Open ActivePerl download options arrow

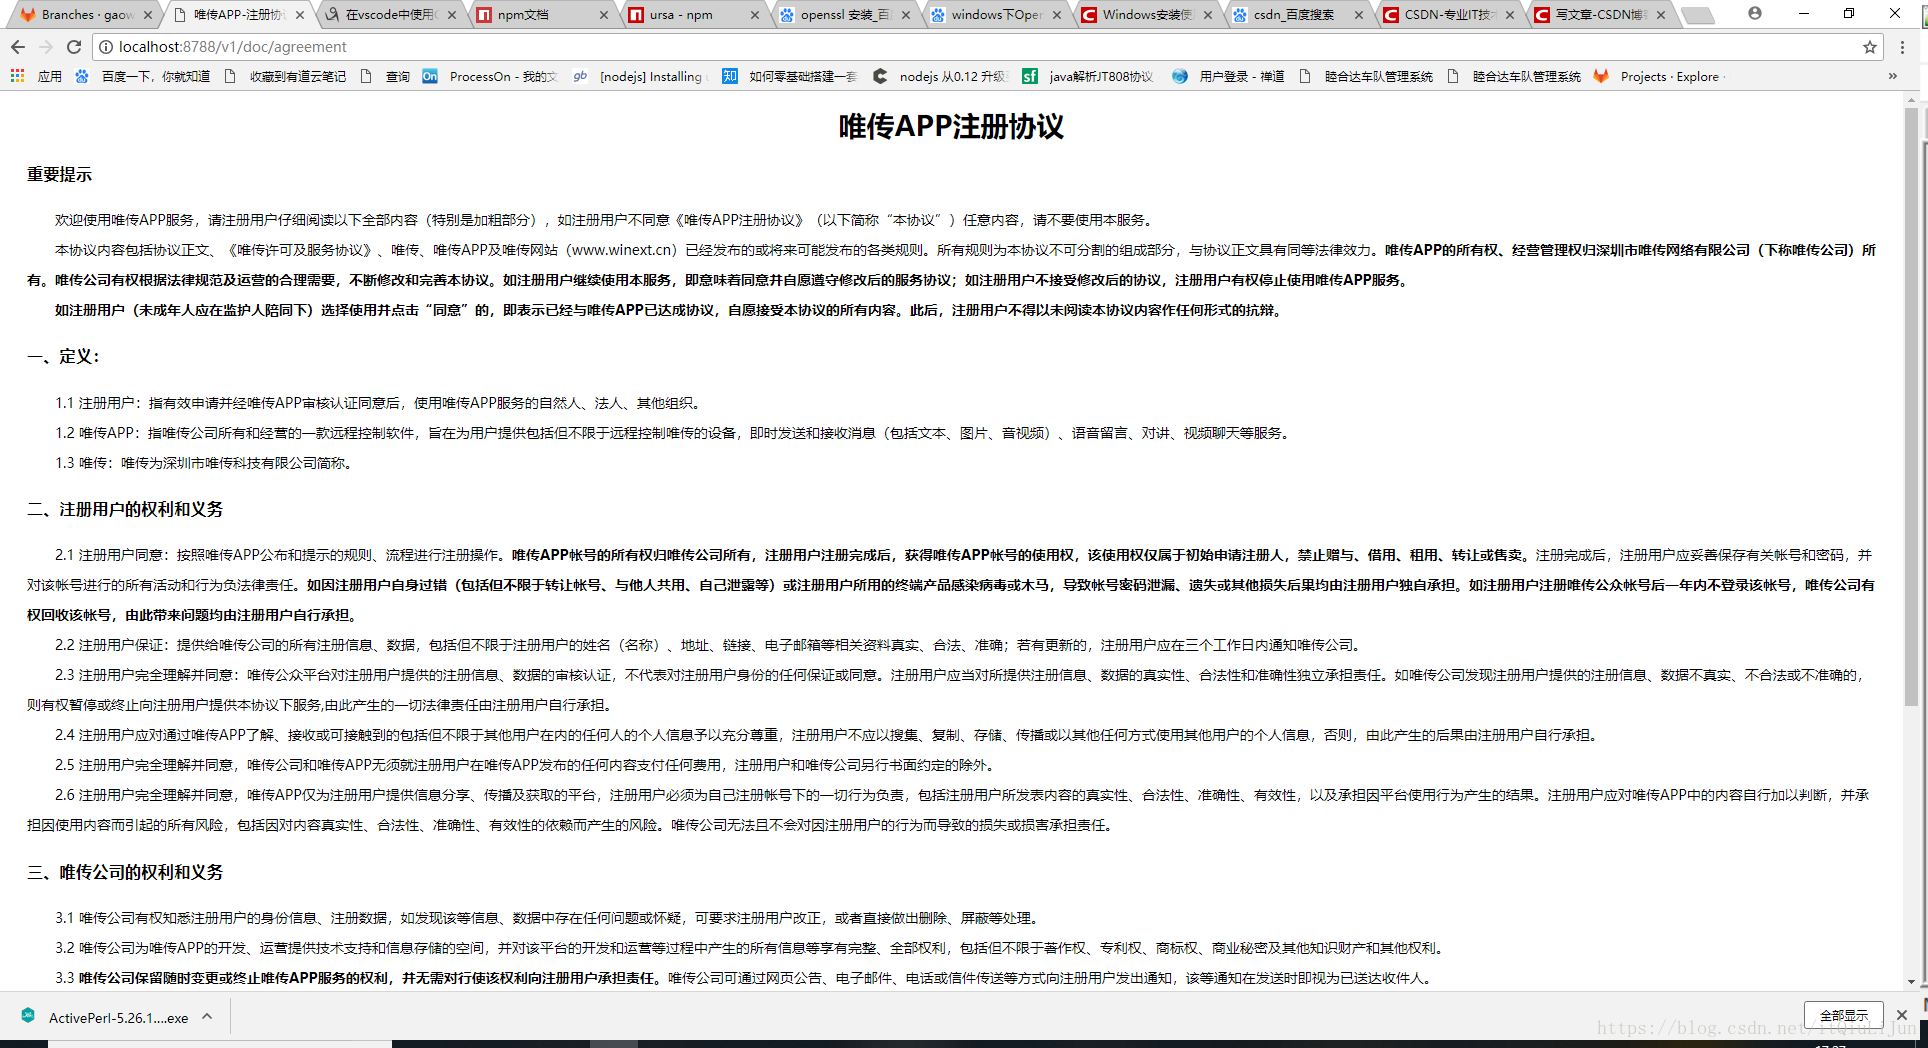[207, 1017]
